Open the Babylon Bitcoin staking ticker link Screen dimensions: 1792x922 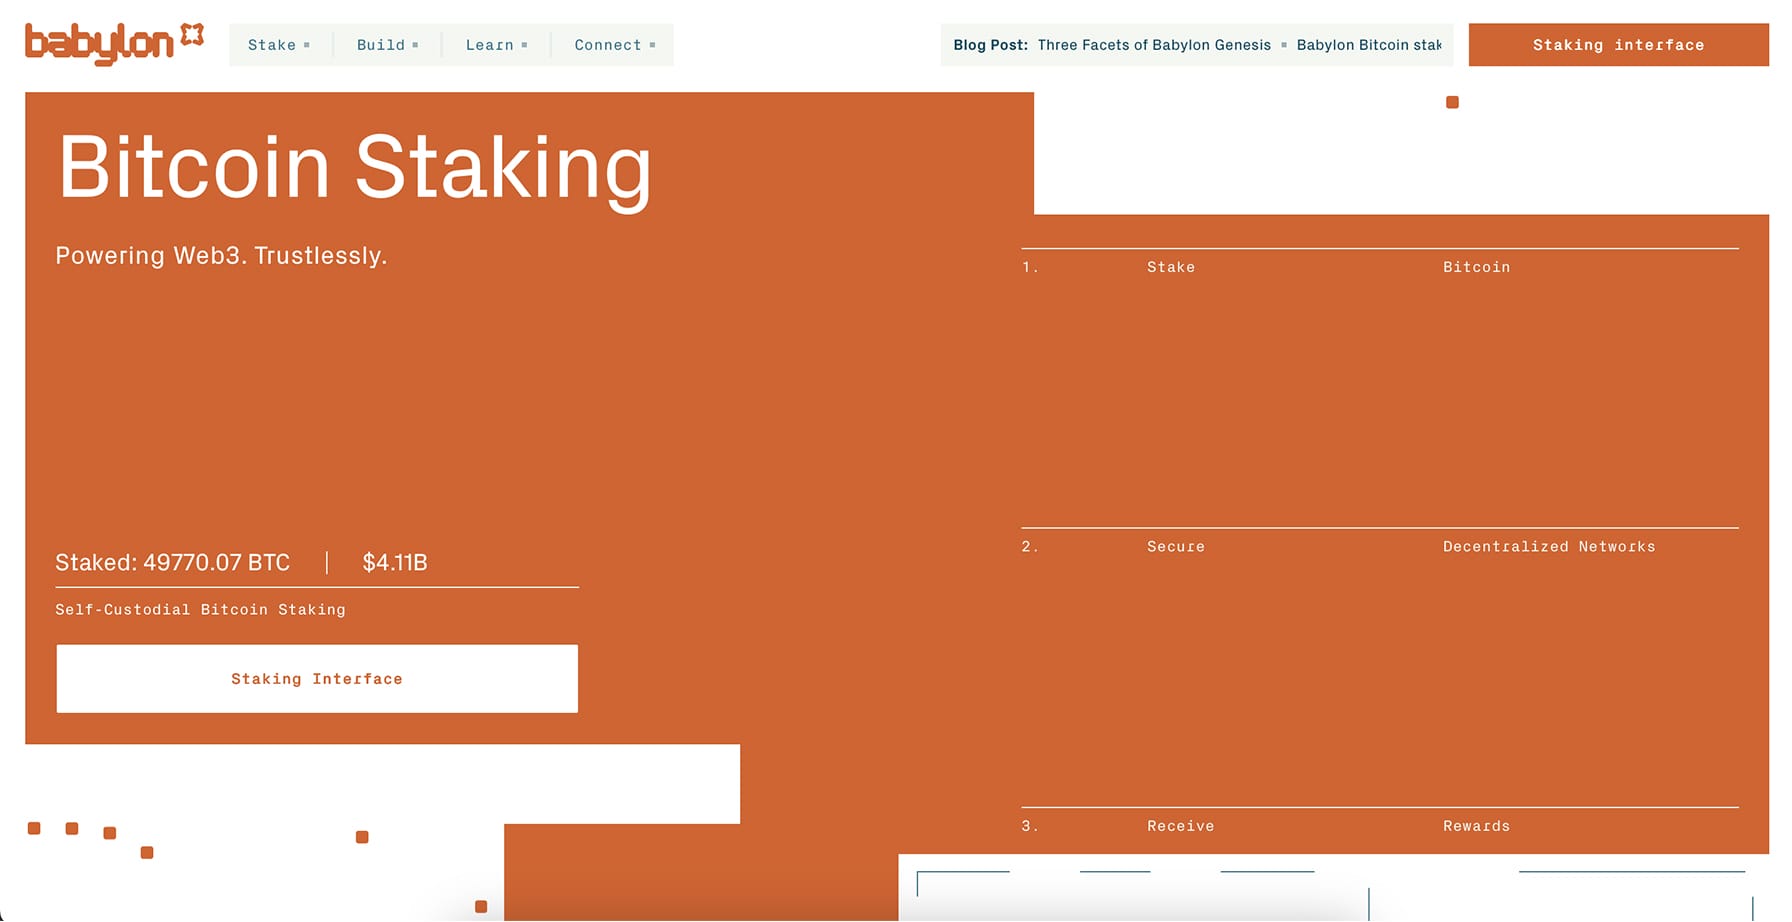[x=1369, y=45]
